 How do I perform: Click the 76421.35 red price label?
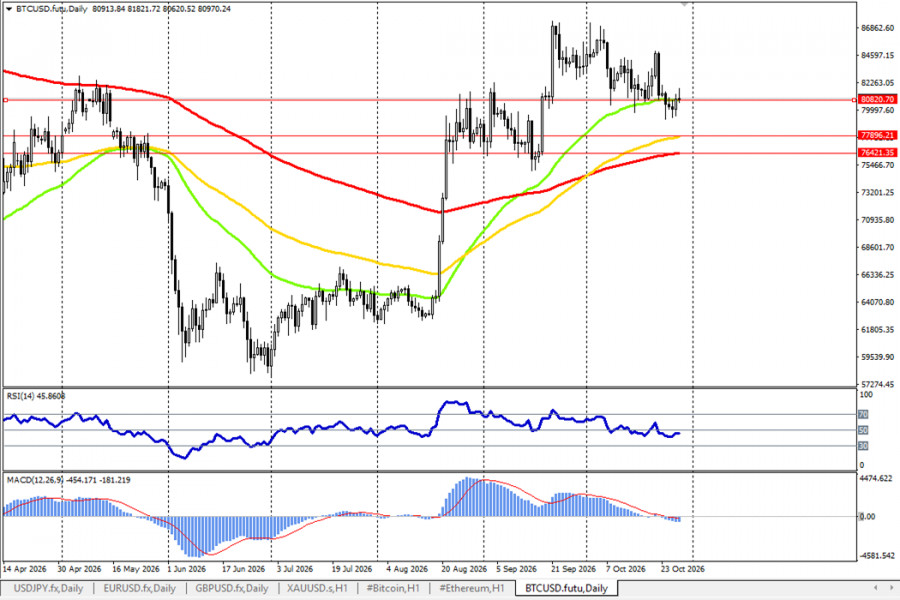(878, 153)
